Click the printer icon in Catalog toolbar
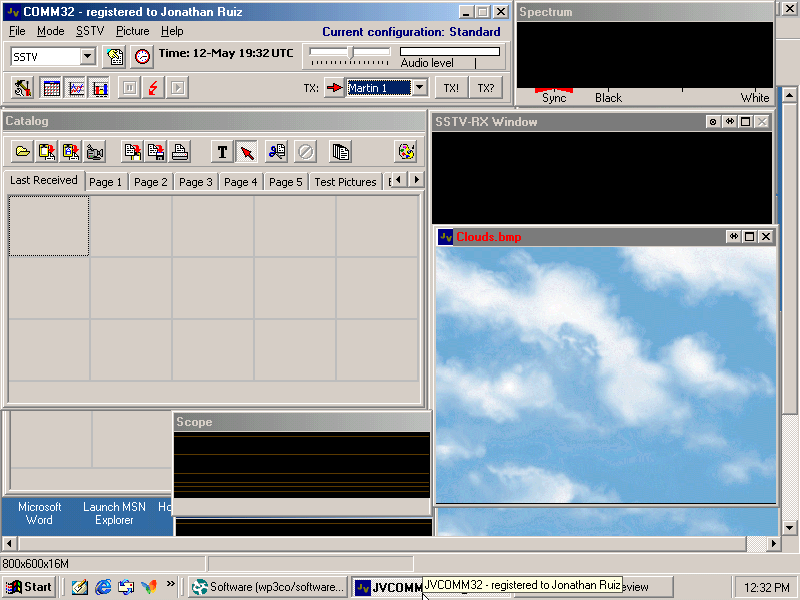Screen dimensions: 800x600 tap(180, 152)
